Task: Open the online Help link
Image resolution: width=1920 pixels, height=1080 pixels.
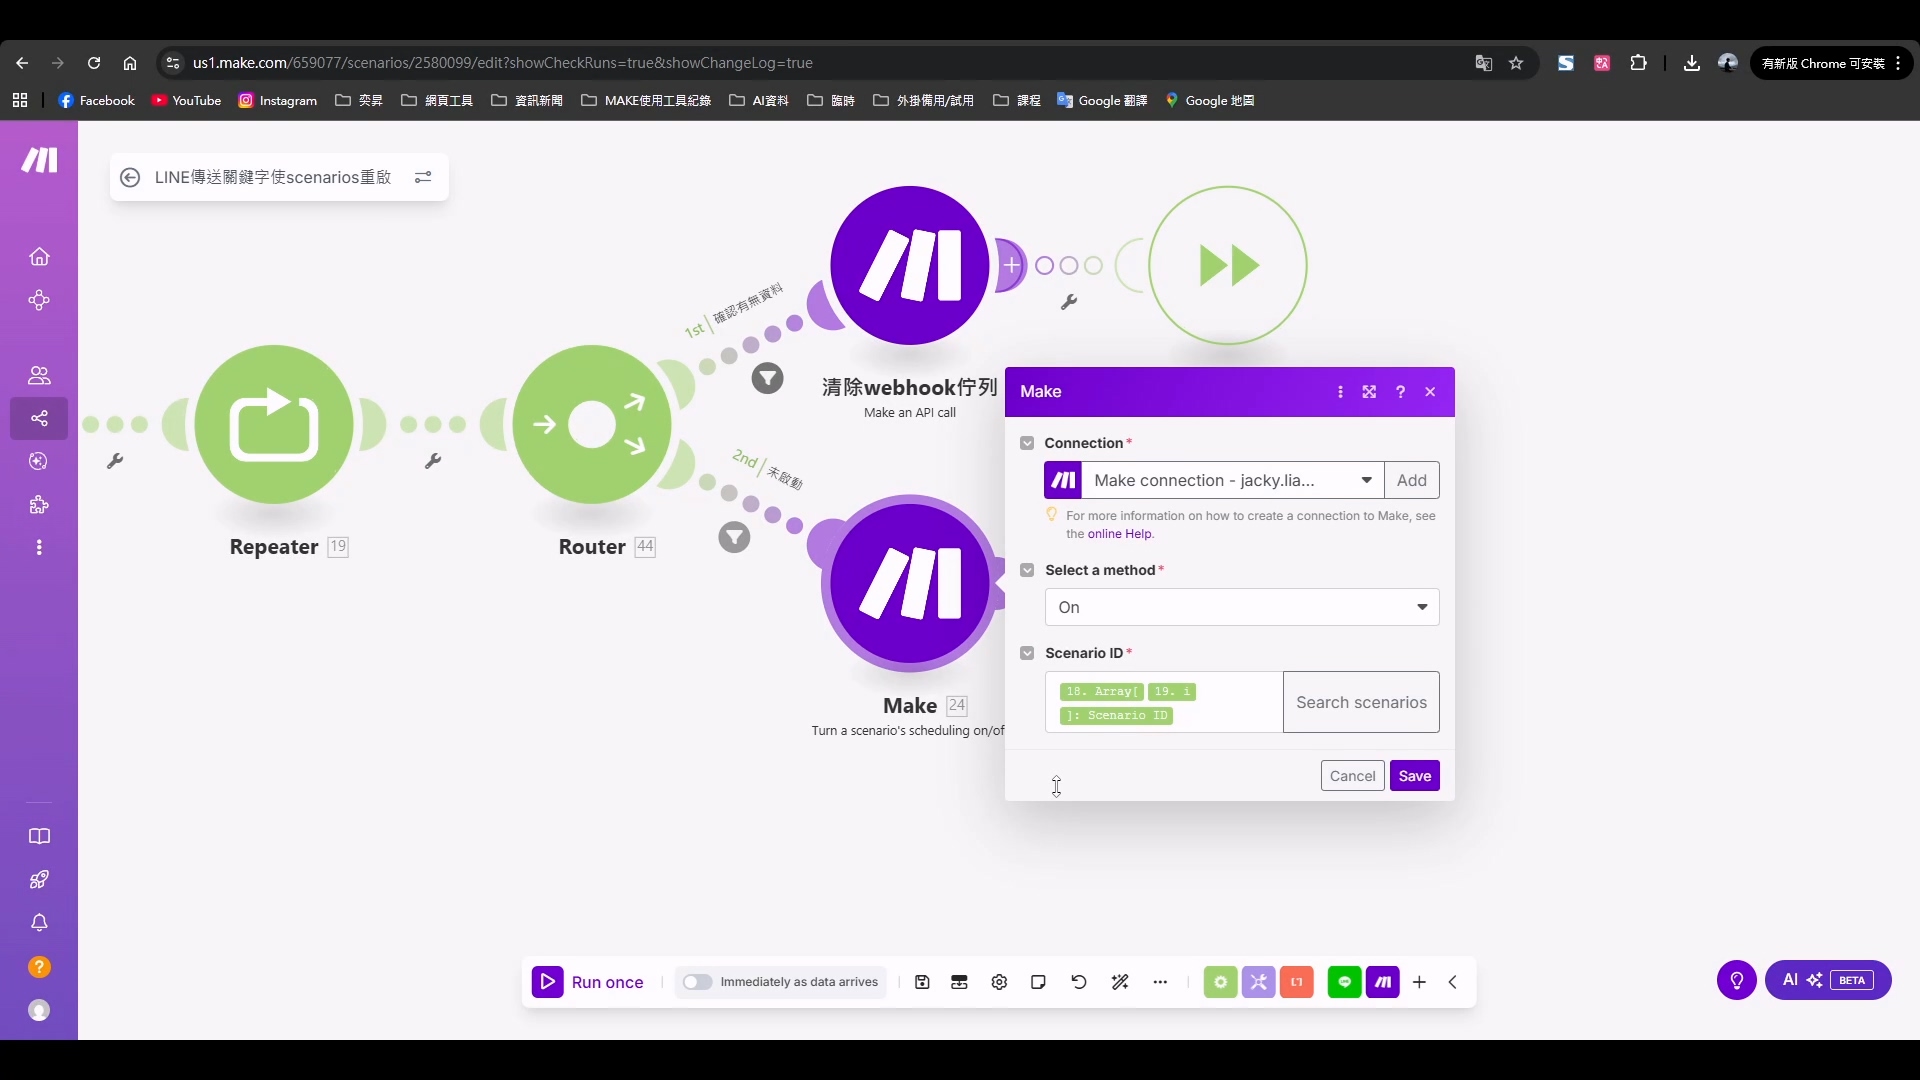Action: (1120, 534)
